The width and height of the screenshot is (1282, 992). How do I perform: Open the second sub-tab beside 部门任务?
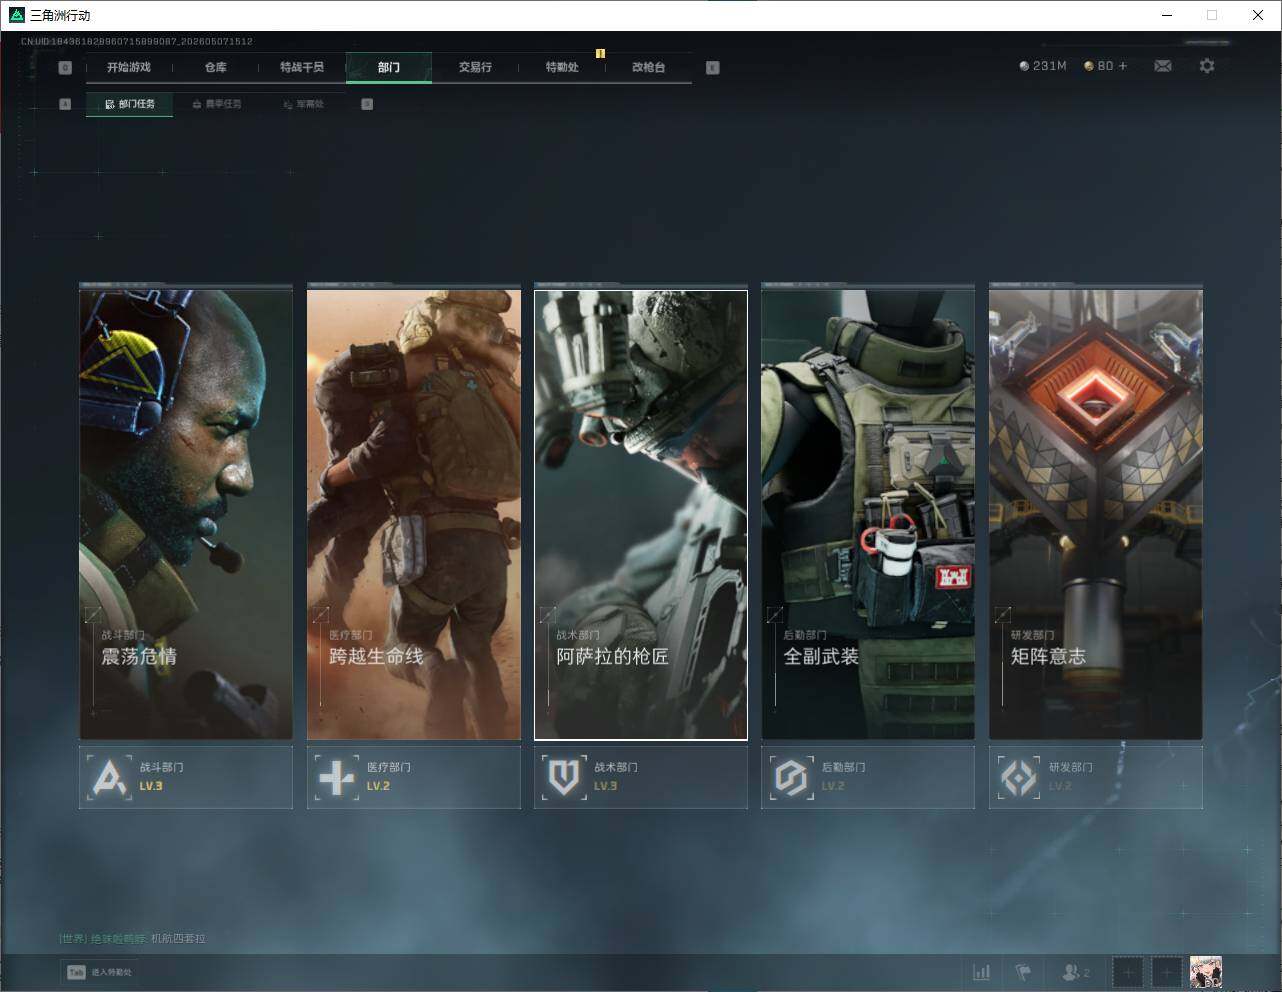(x=216, y=104)
